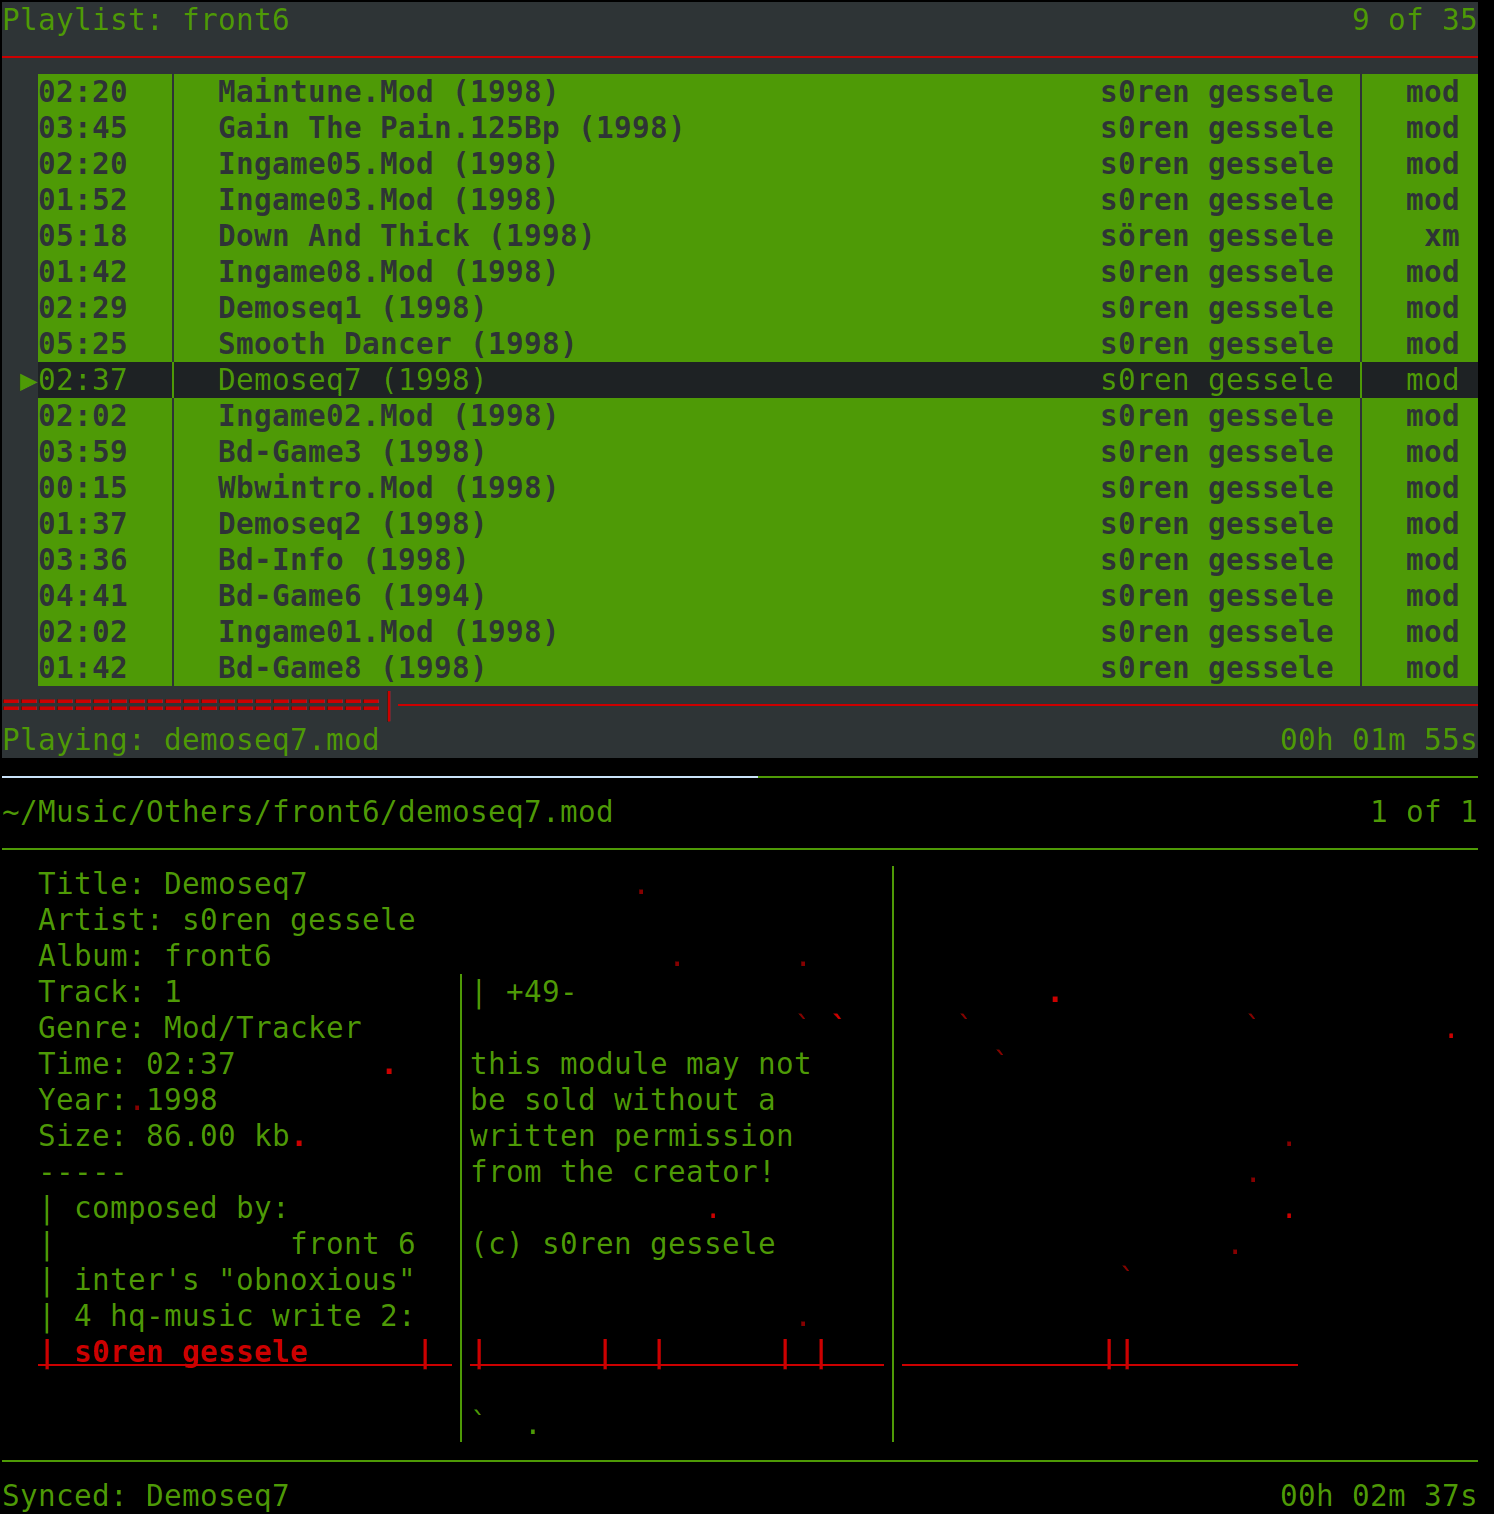Click the Playing: demoseq7.mod status text
Image resolution: width=1494 pixels, height=1514 pixels.
(191, 740)
